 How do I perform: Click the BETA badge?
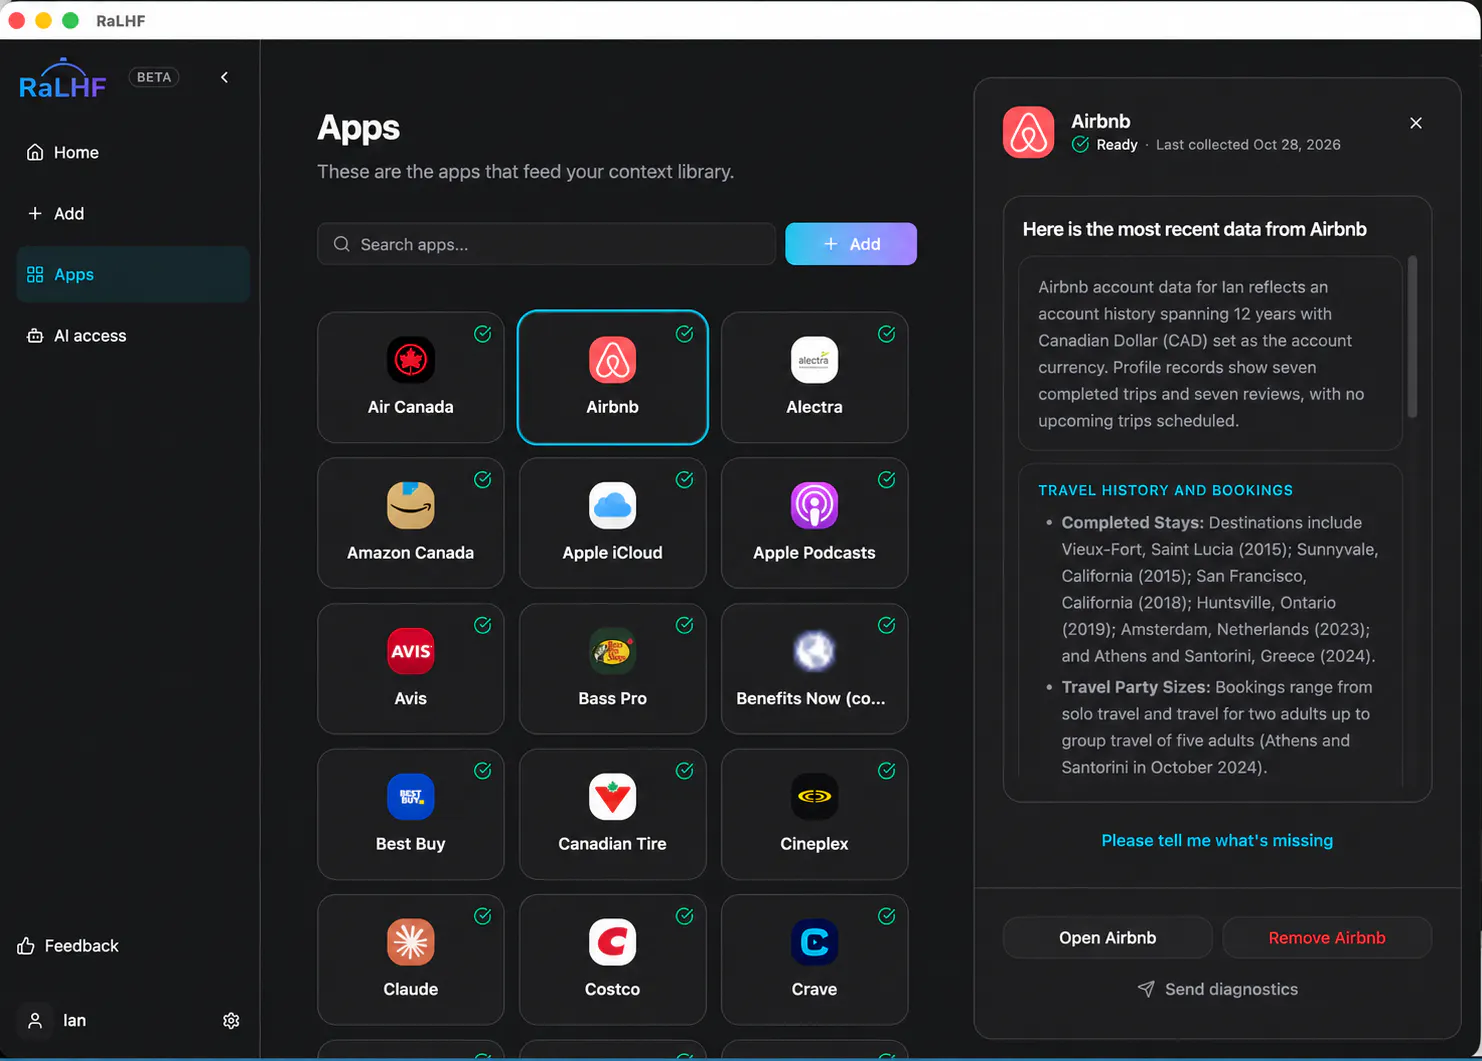[x=154, y=77]
